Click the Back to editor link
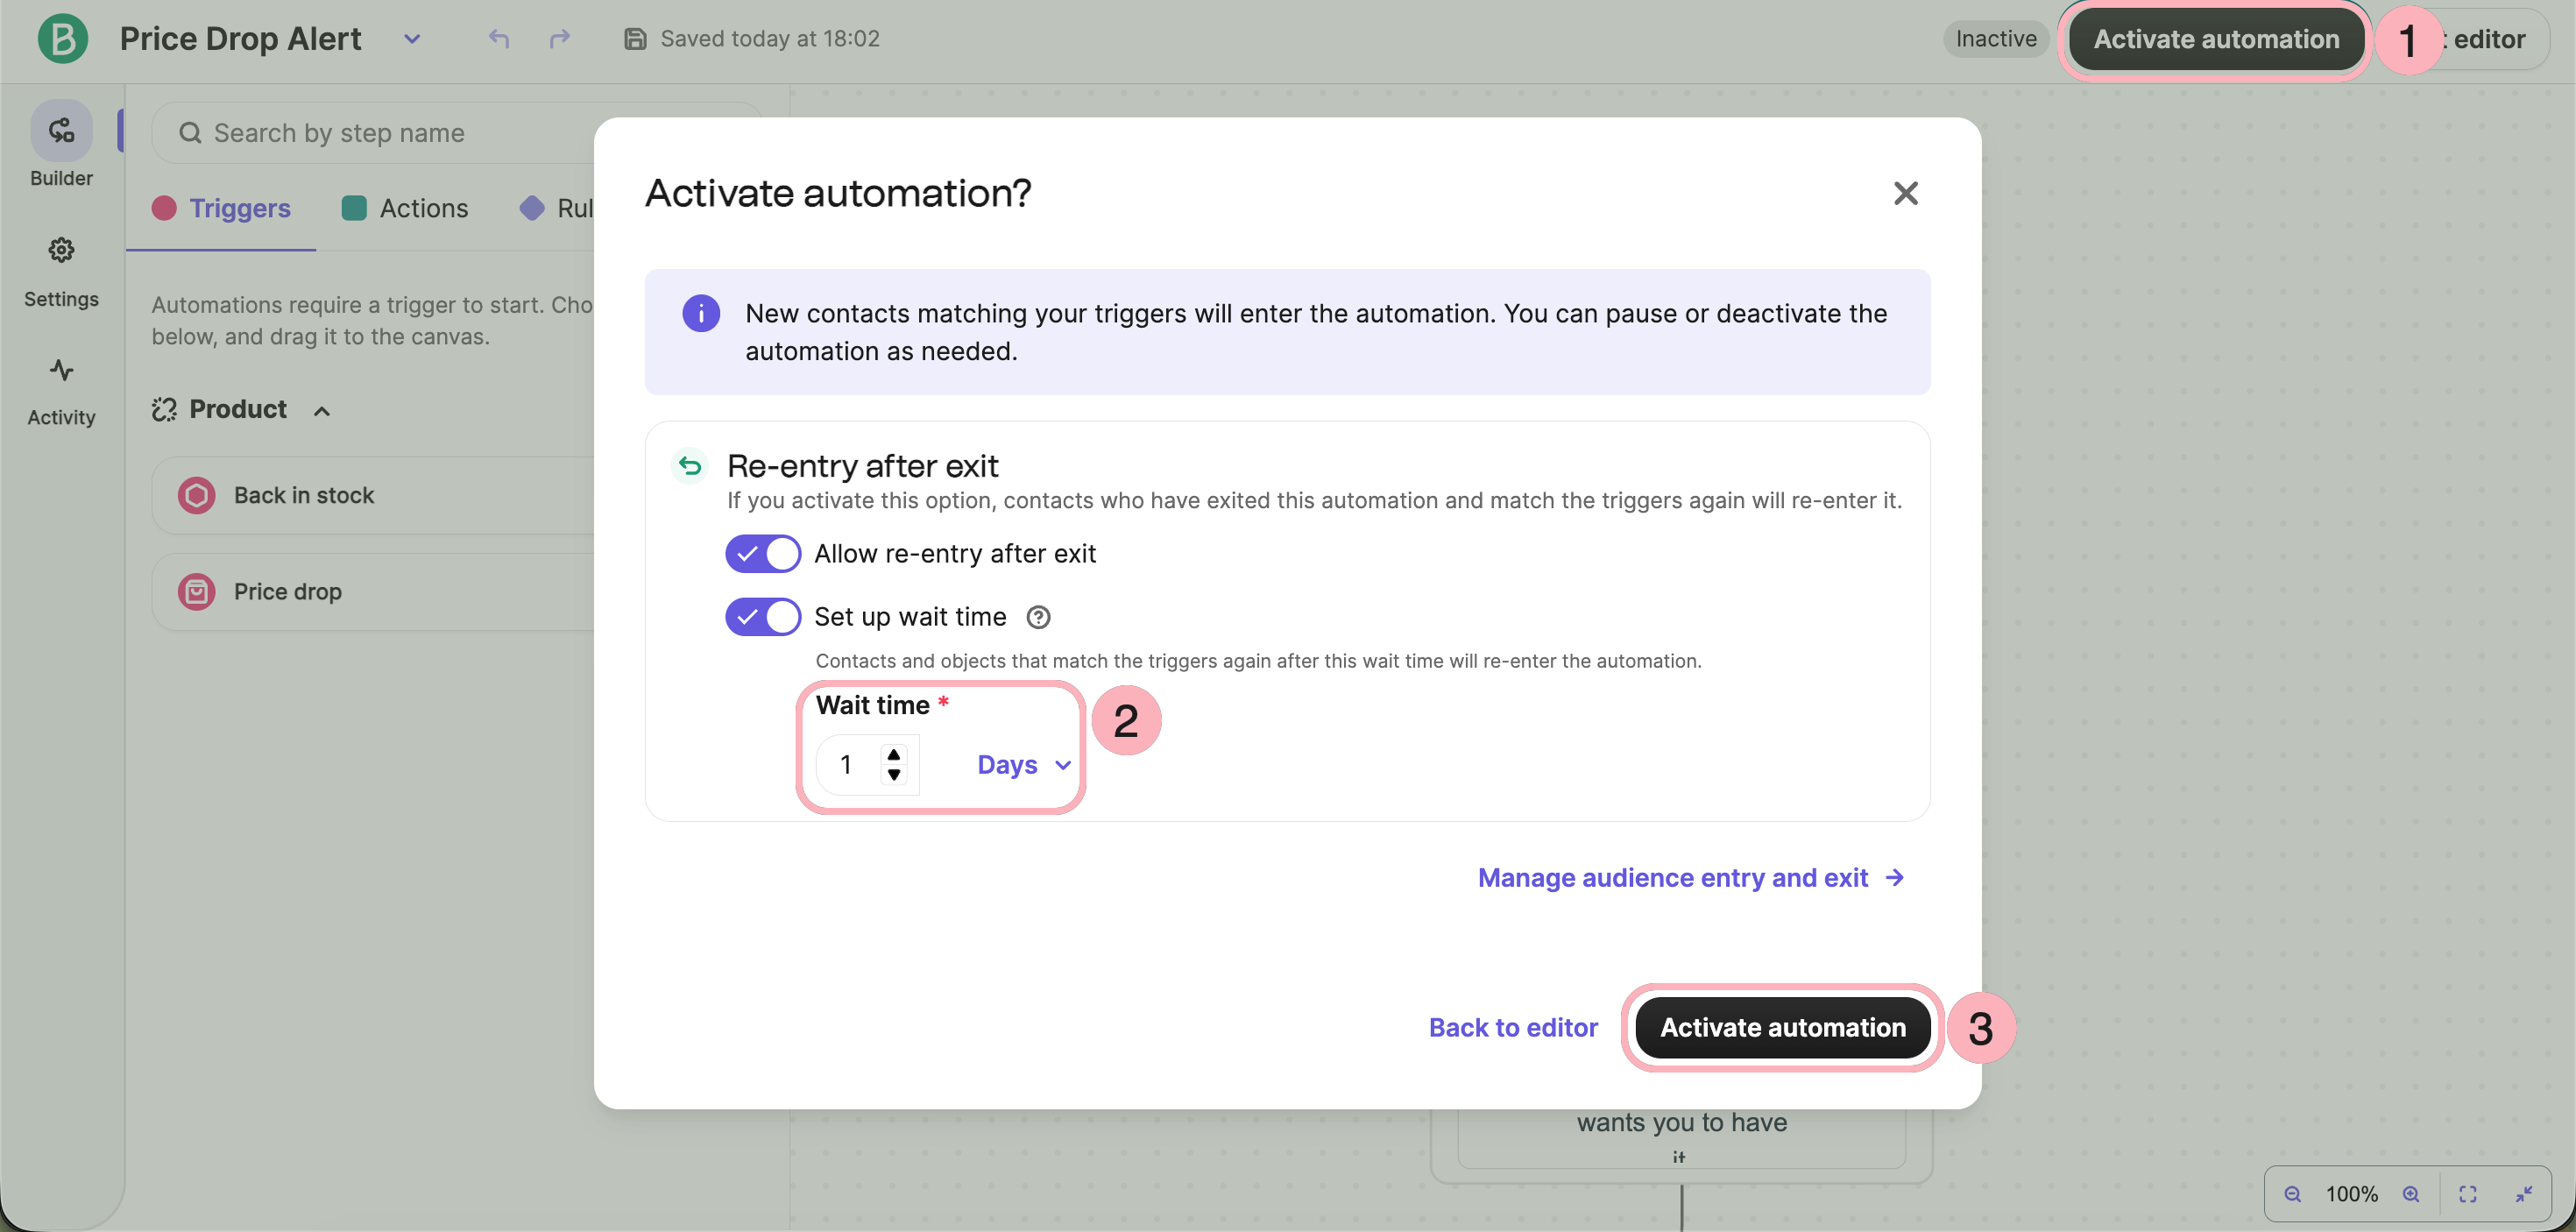Screen dimensions: 2576x1232 1513,1027
